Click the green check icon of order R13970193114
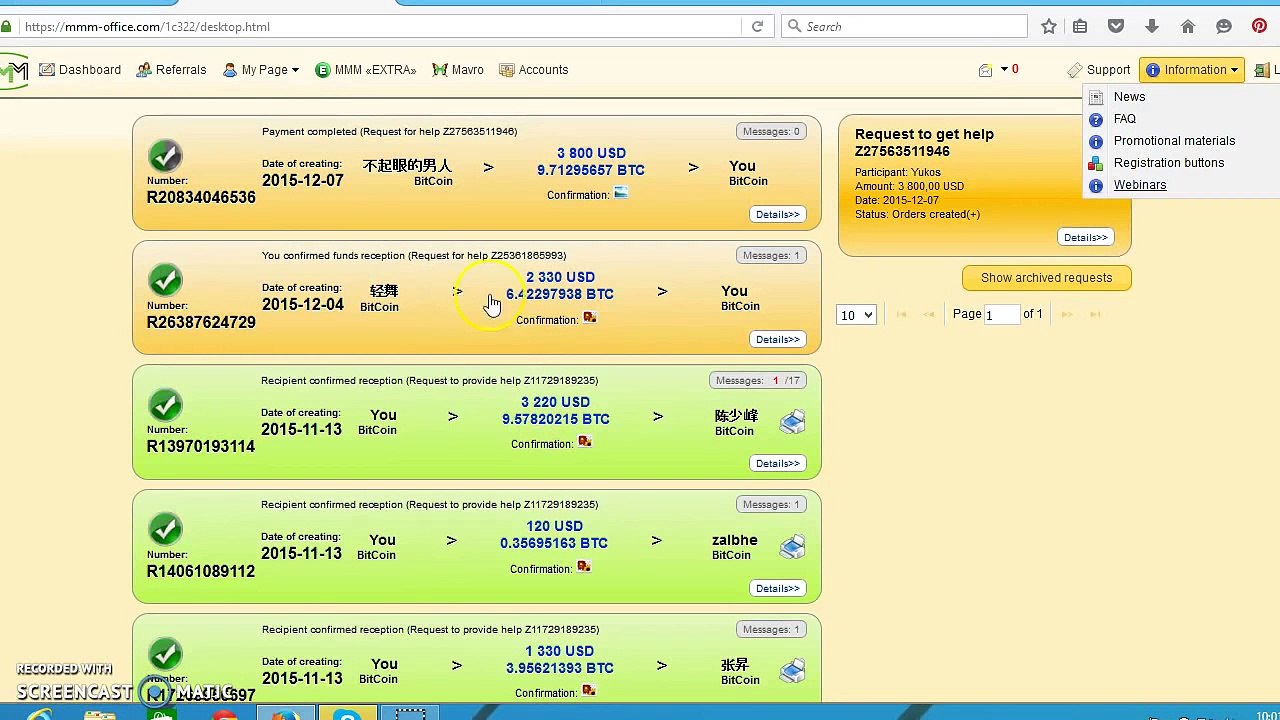This screenshot has height=720, width=1280. pyautogui.click(x=165, y=405)
